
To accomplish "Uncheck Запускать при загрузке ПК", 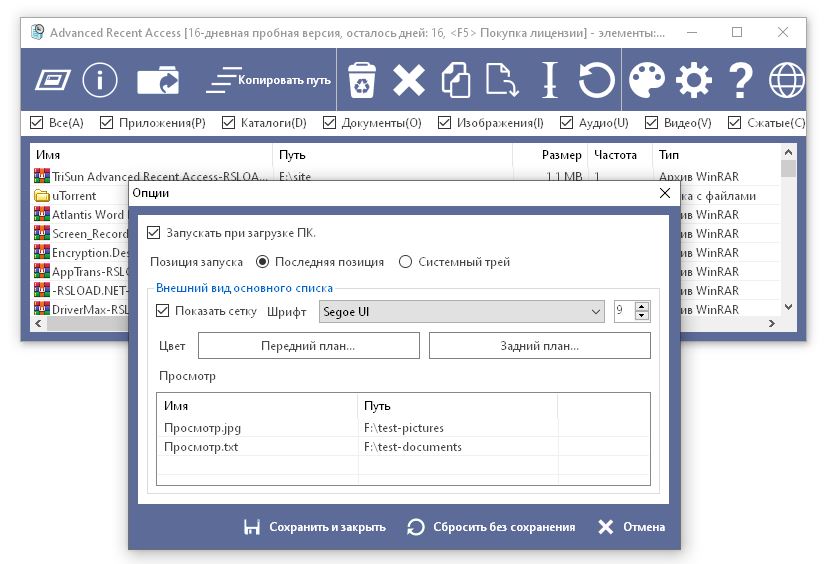I will (x=153, y=233).
